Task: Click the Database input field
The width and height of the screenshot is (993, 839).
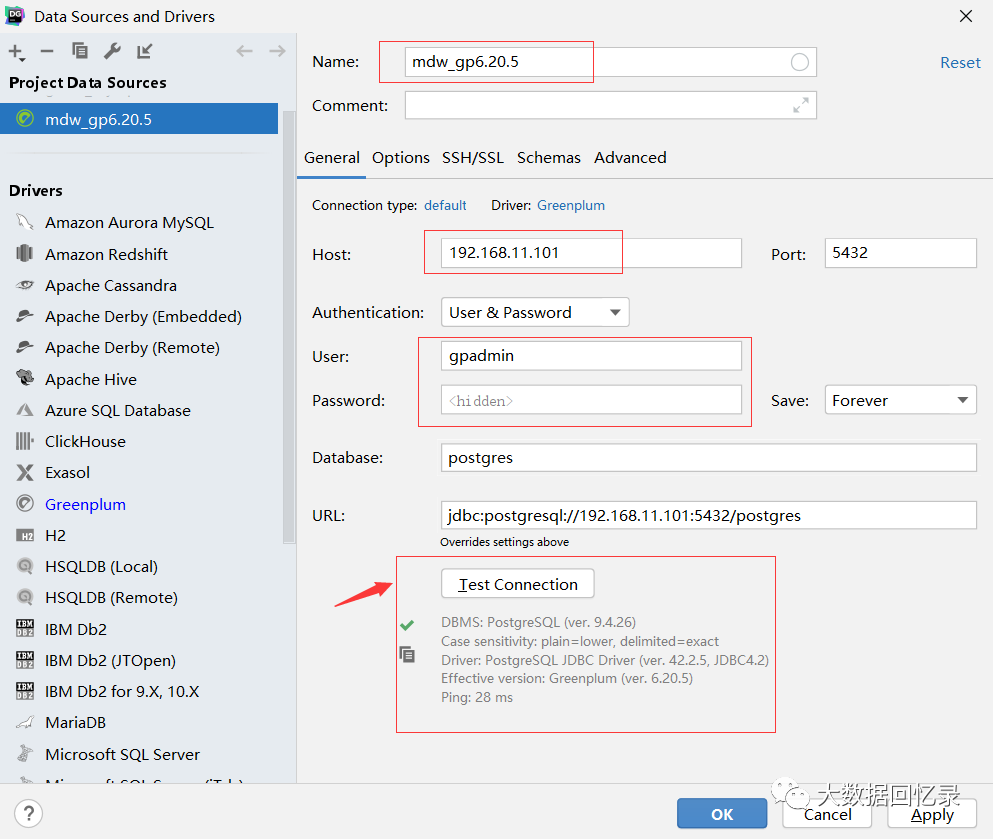Action: point(708,457)
